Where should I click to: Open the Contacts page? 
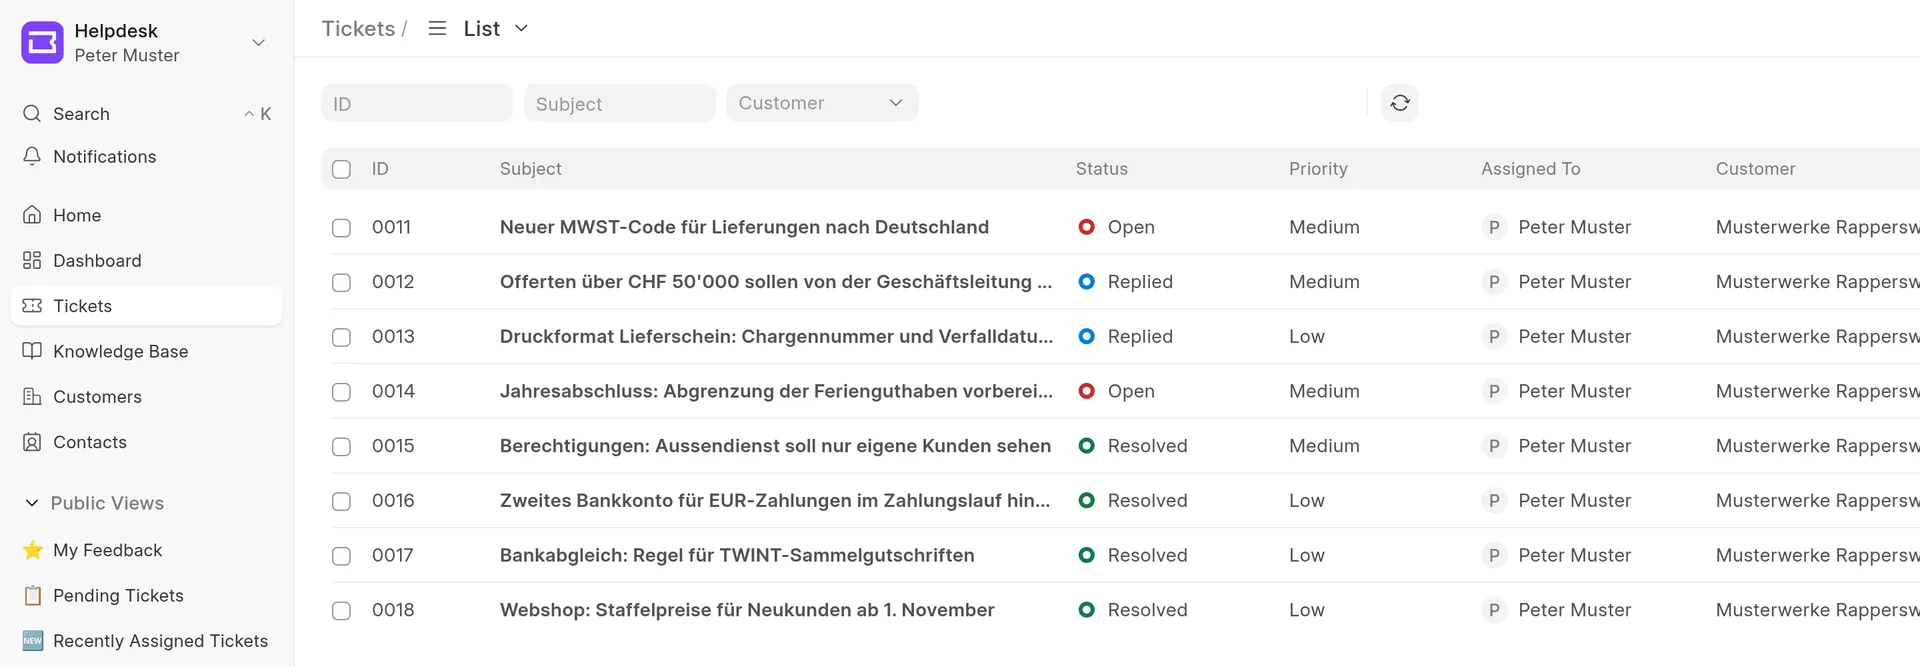[x=146, y=441]
